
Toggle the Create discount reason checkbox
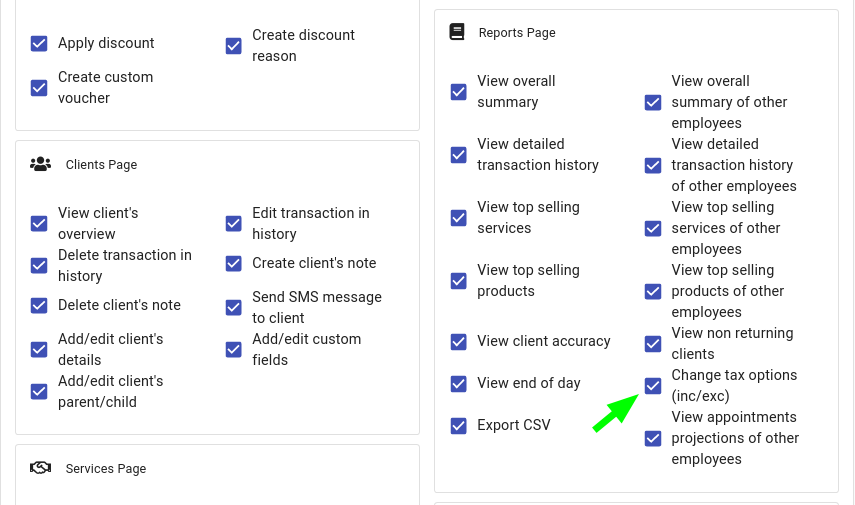coord(233,46)
